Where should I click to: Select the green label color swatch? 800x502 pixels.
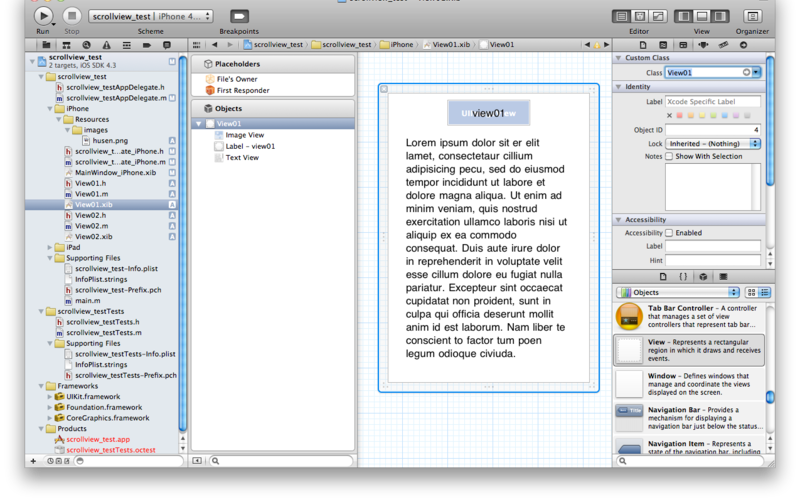pos(713,116)
